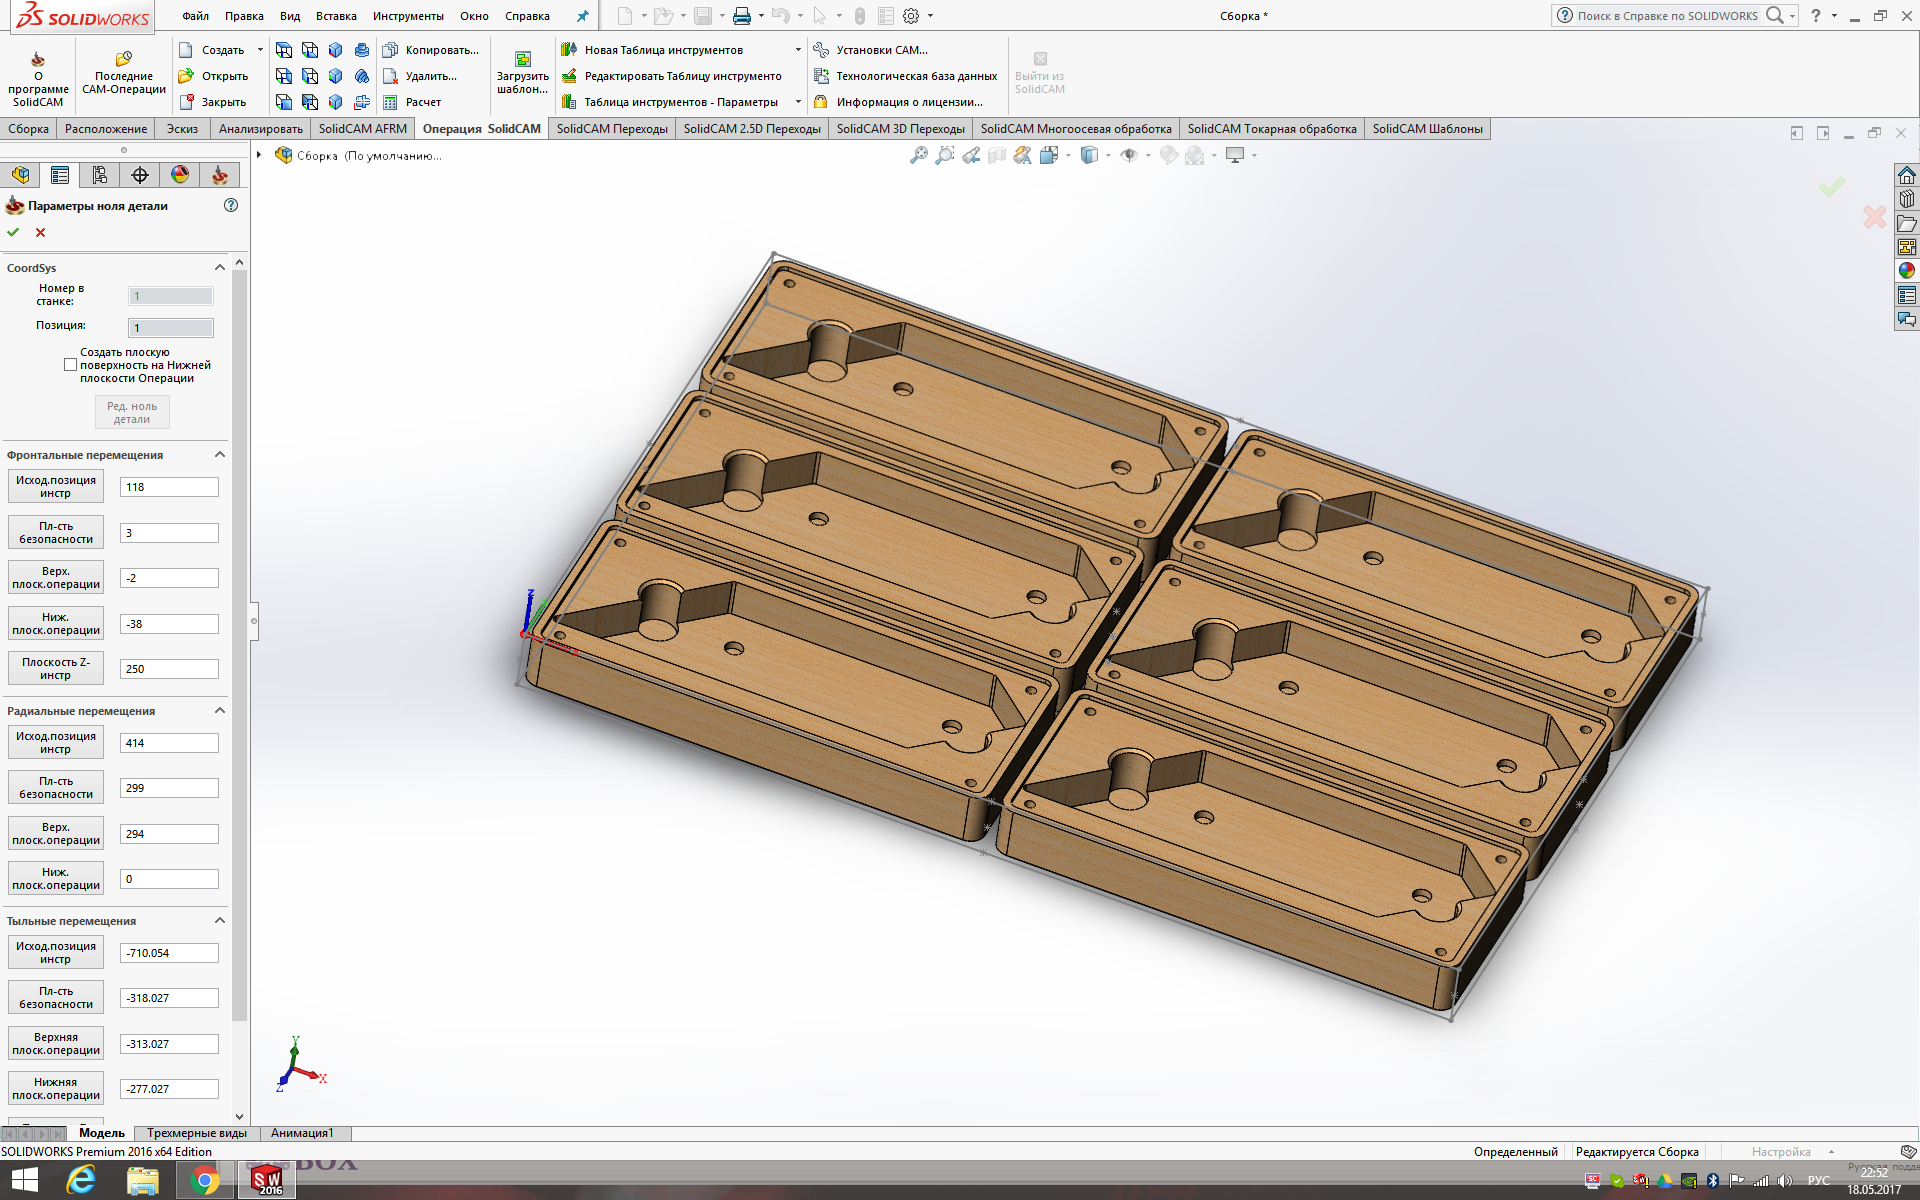Open the Инструменты menu
This screenshot has width=1920, height=1200.
[407, 16]
